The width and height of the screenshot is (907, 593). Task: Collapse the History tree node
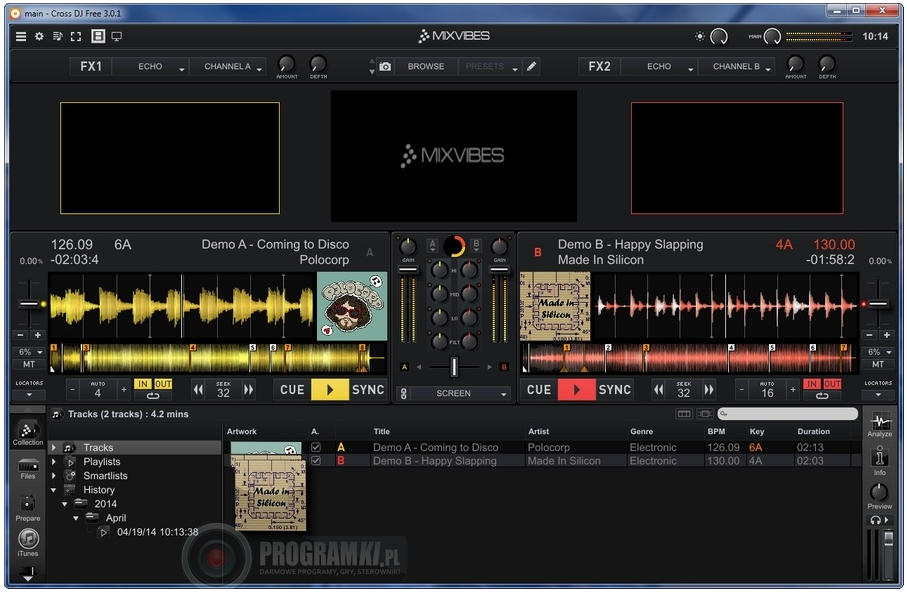(54, 490)
